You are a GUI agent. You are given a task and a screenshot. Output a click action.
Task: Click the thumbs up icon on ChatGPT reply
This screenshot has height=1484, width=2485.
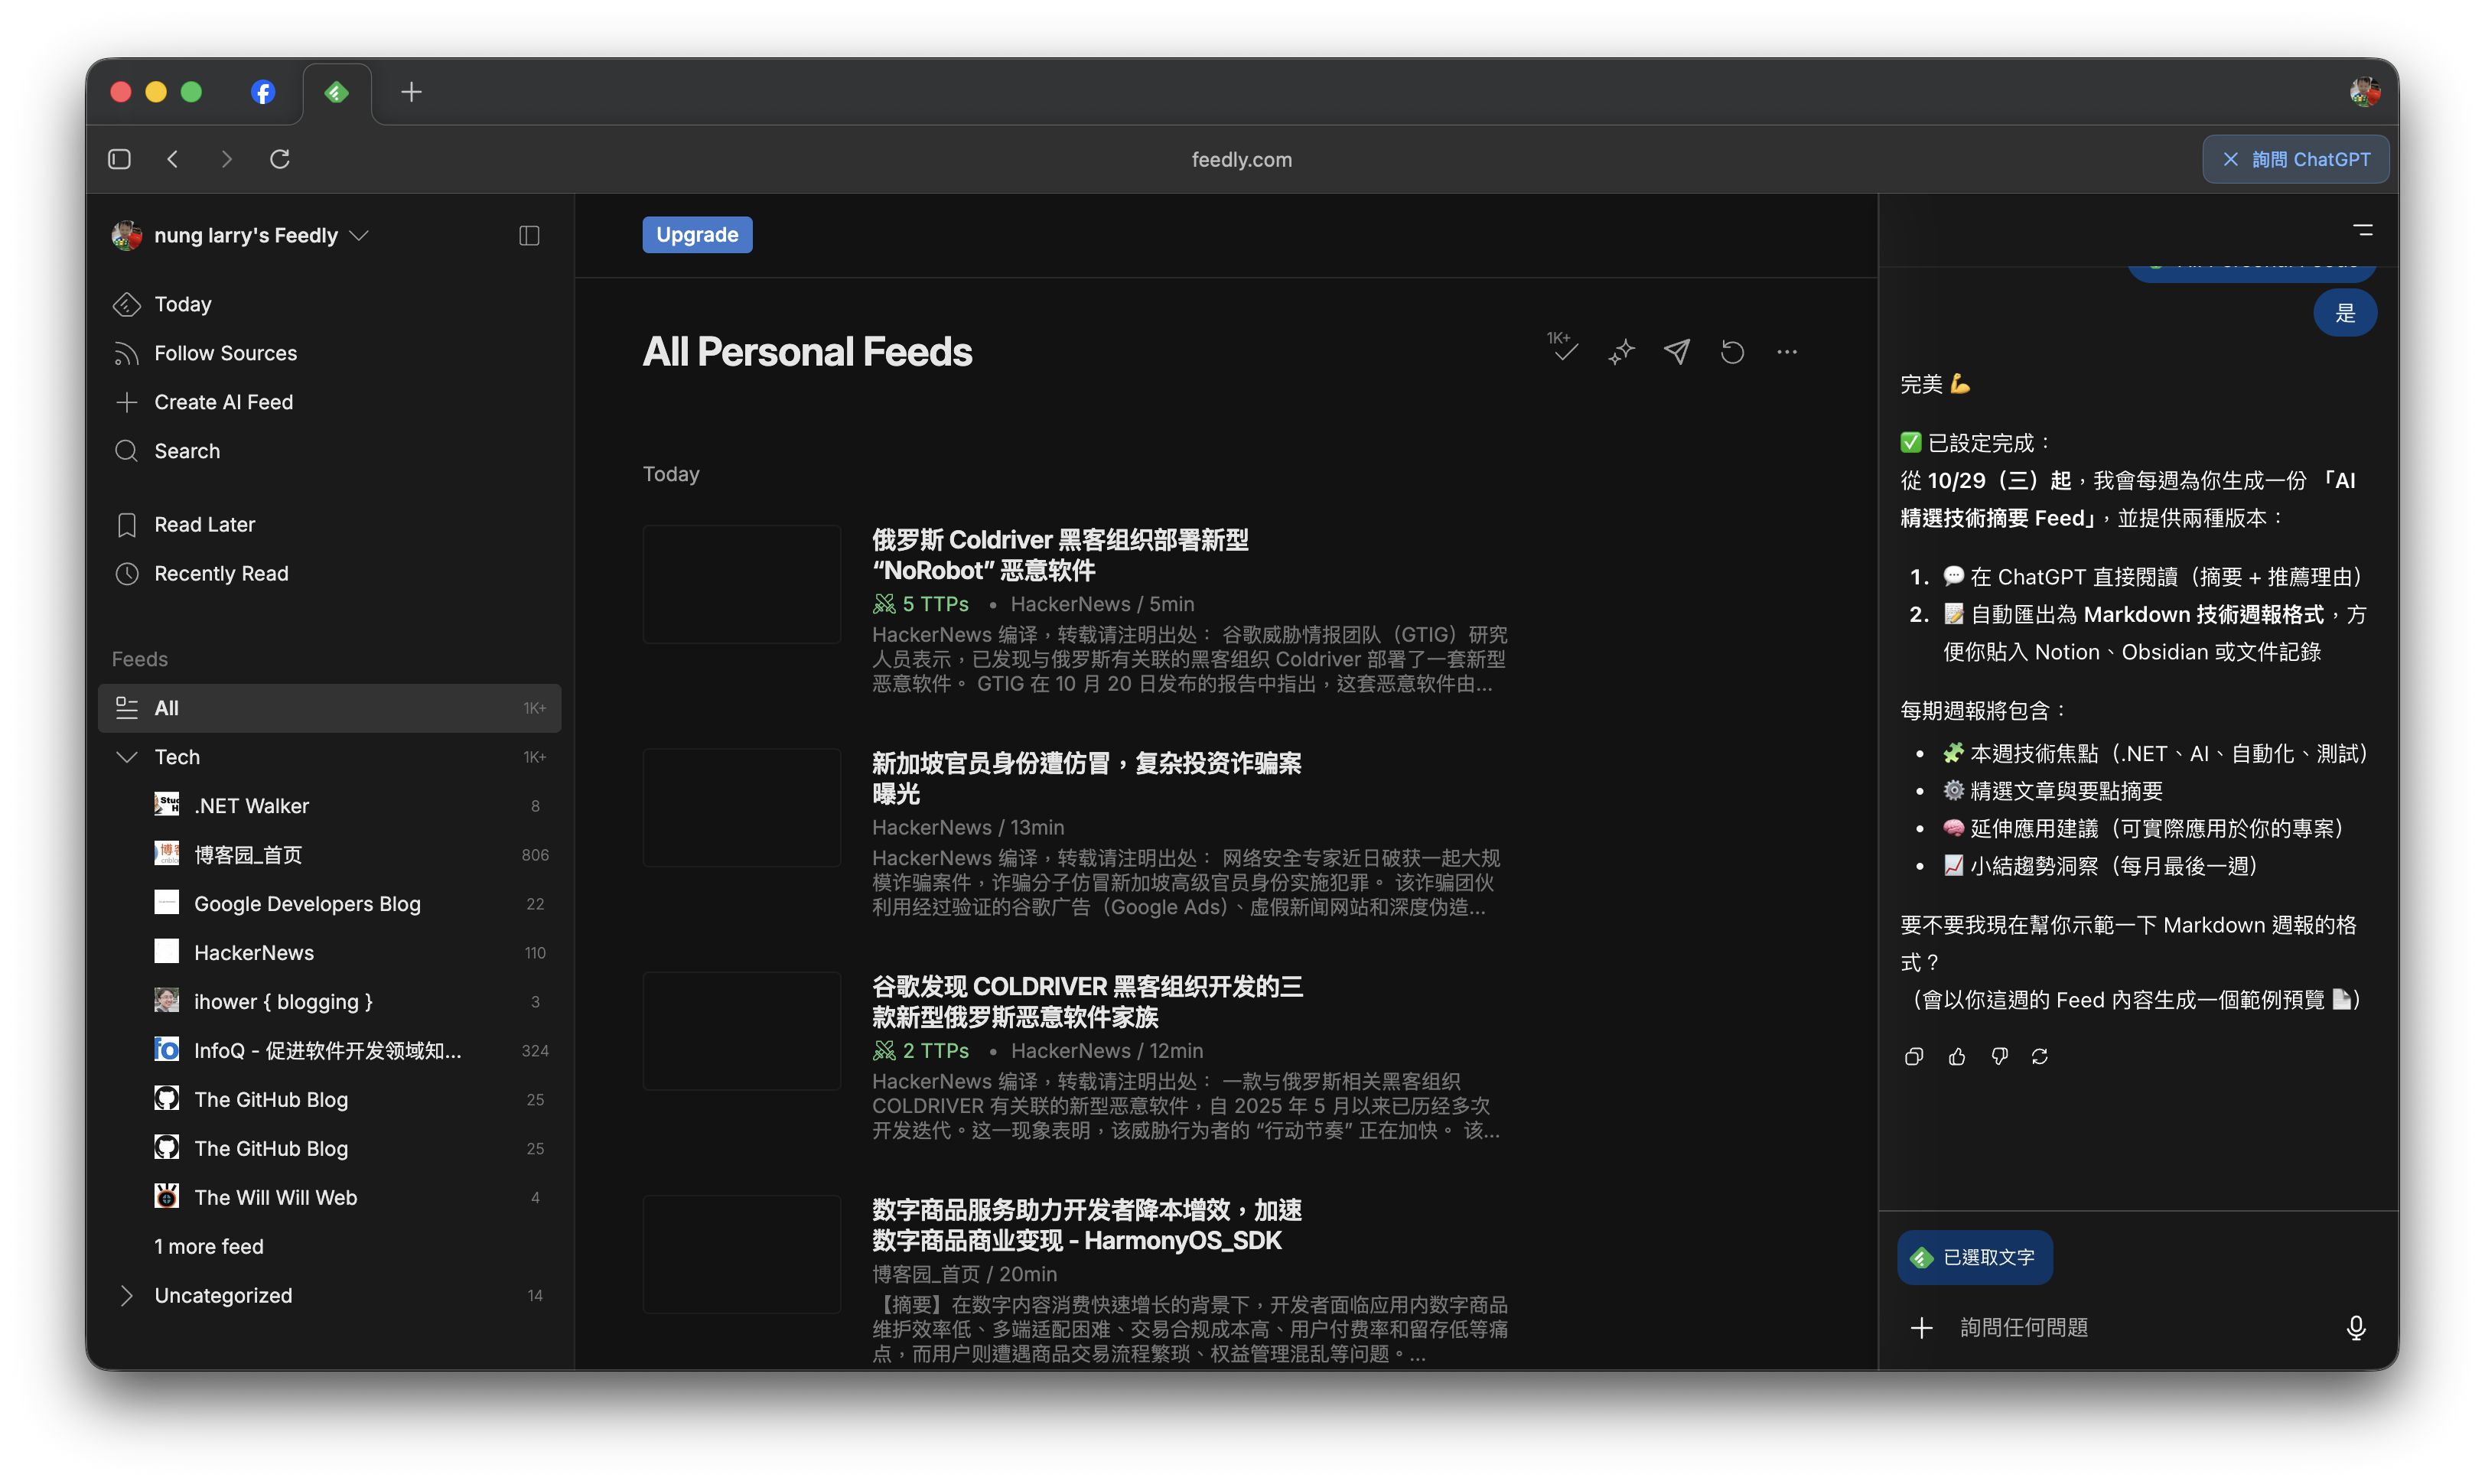point(1957,1057)
